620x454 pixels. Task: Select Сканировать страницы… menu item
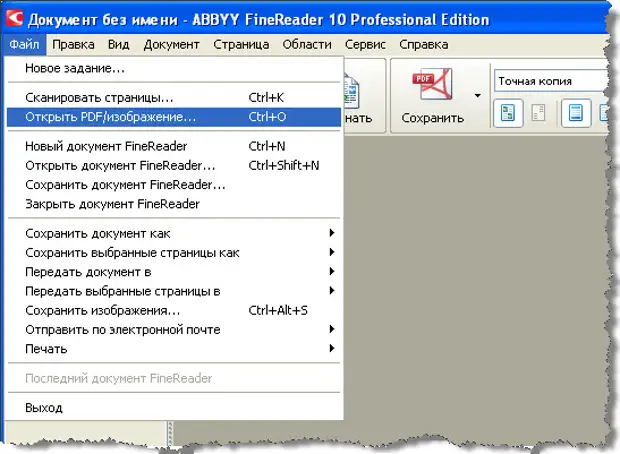click(174, 98)
